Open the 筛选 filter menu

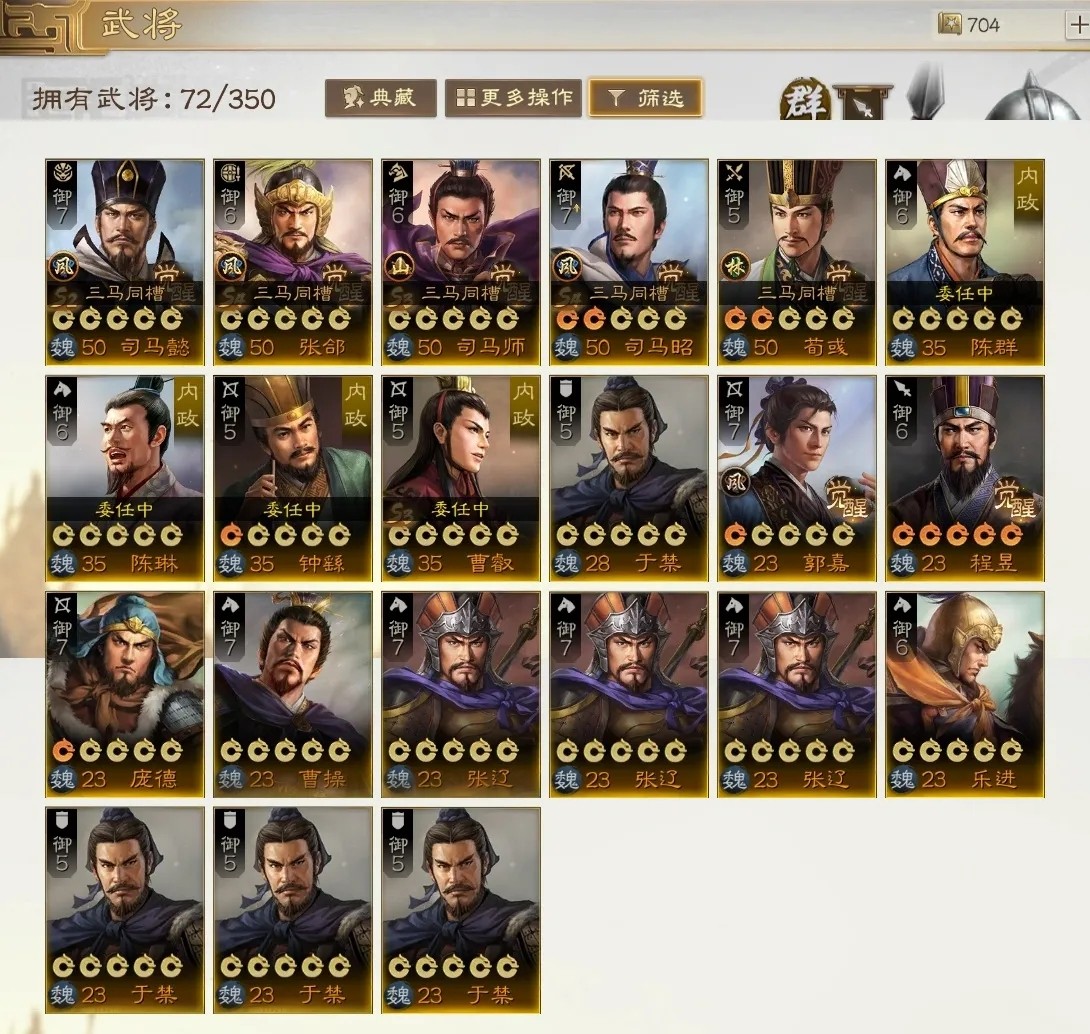646,98
